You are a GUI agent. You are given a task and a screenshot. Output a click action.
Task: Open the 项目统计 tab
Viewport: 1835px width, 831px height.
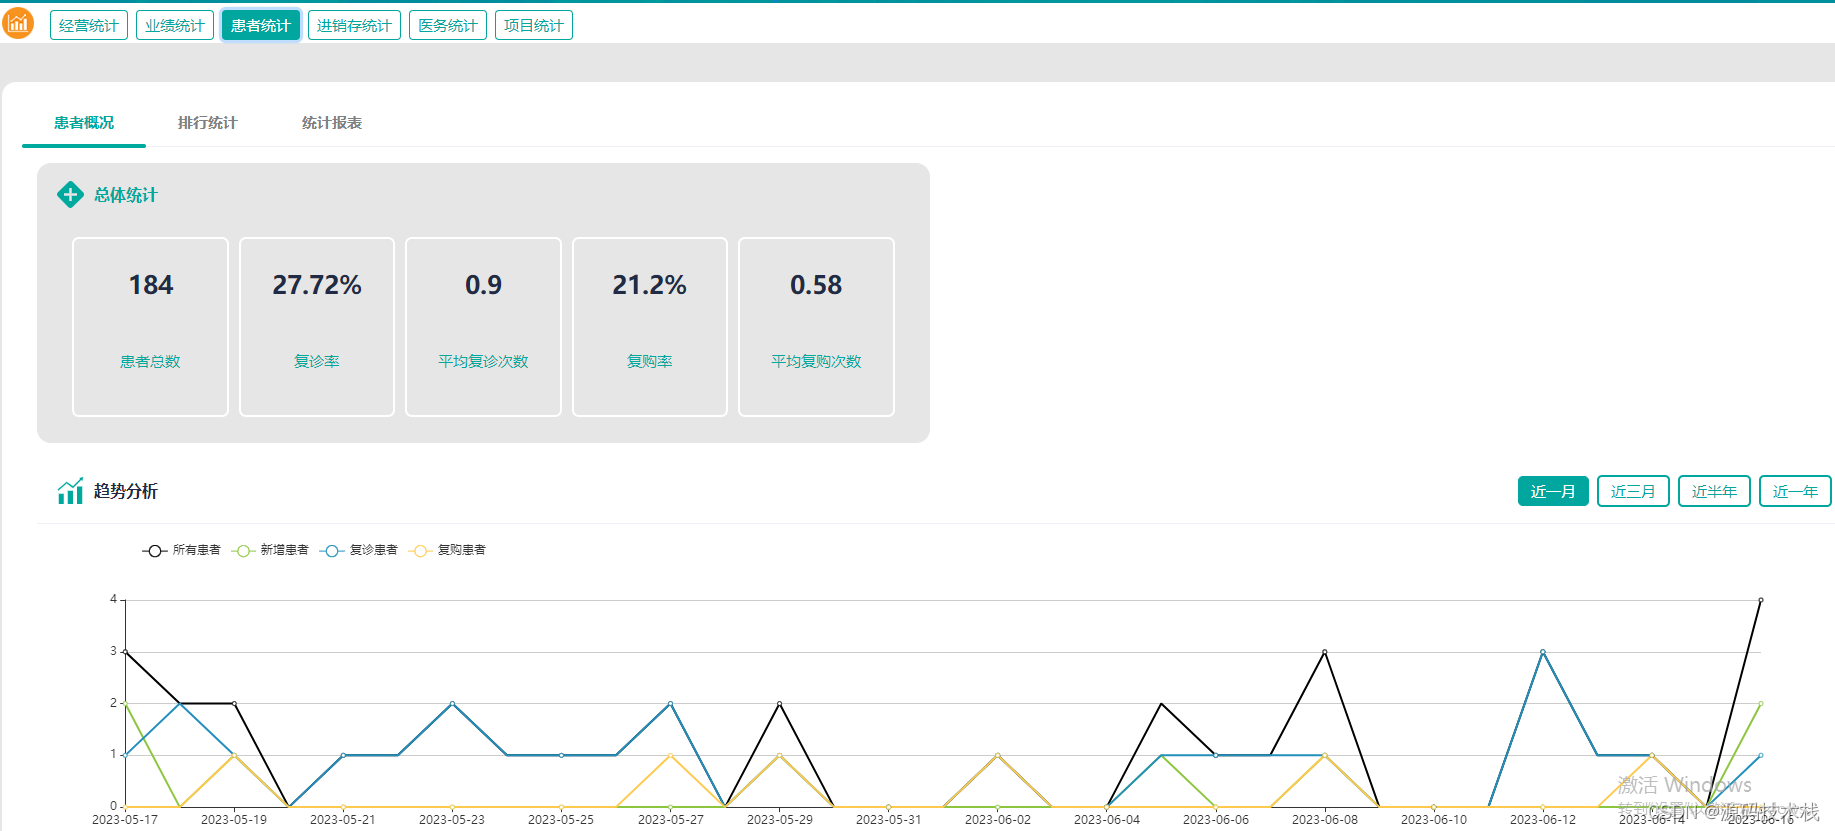click(534, 25)
